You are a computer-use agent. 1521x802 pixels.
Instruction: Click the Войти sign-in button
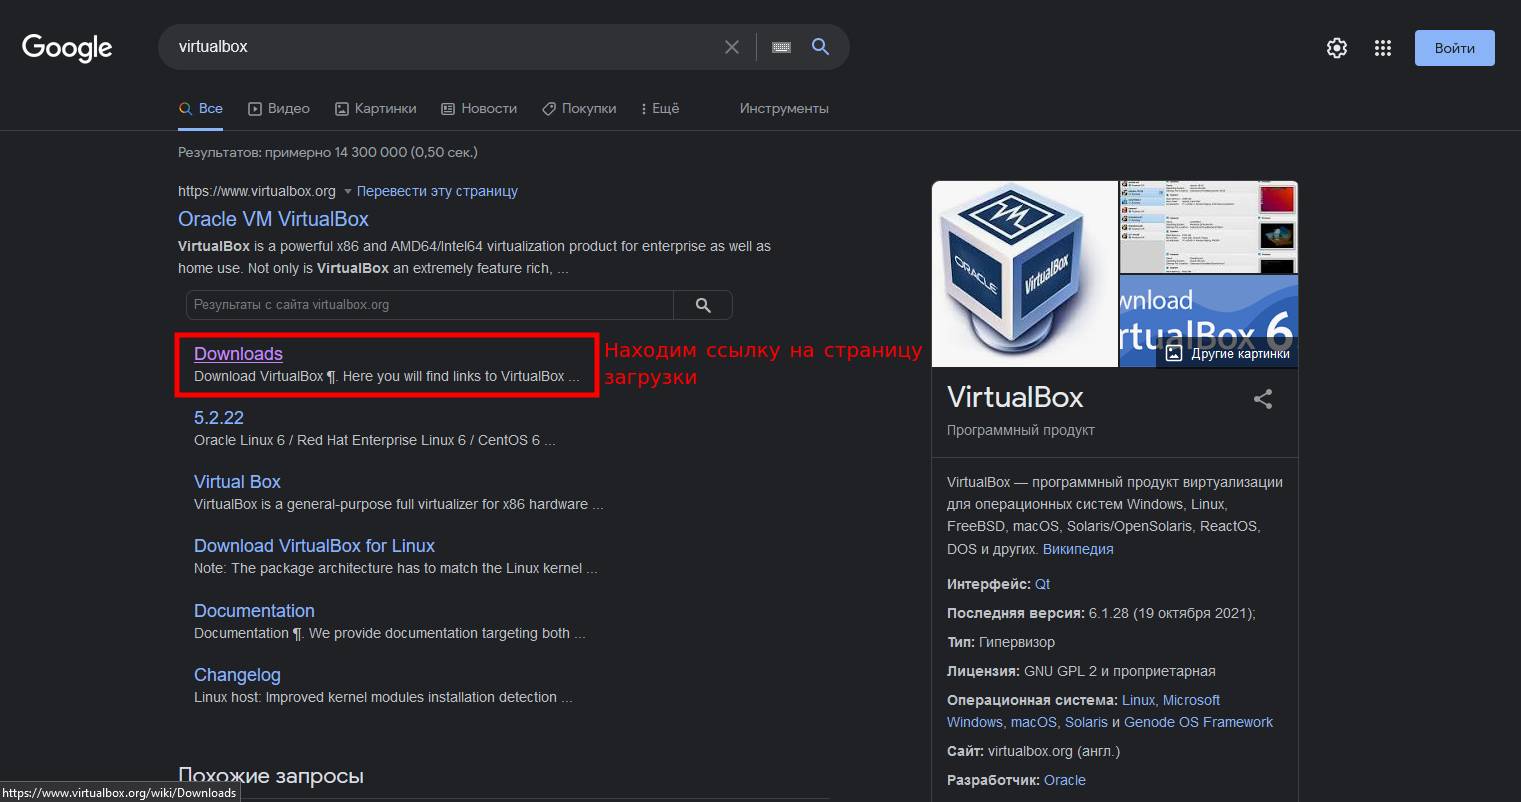[1454, 48]
